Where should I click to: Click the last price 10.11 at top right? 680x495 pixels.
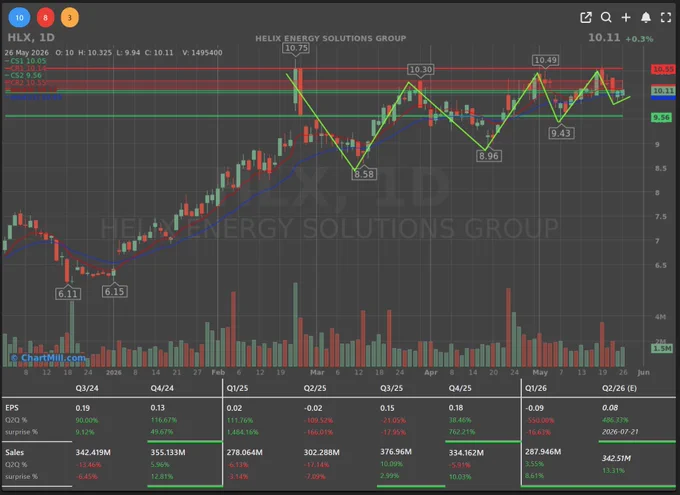[x=604, y=38]
